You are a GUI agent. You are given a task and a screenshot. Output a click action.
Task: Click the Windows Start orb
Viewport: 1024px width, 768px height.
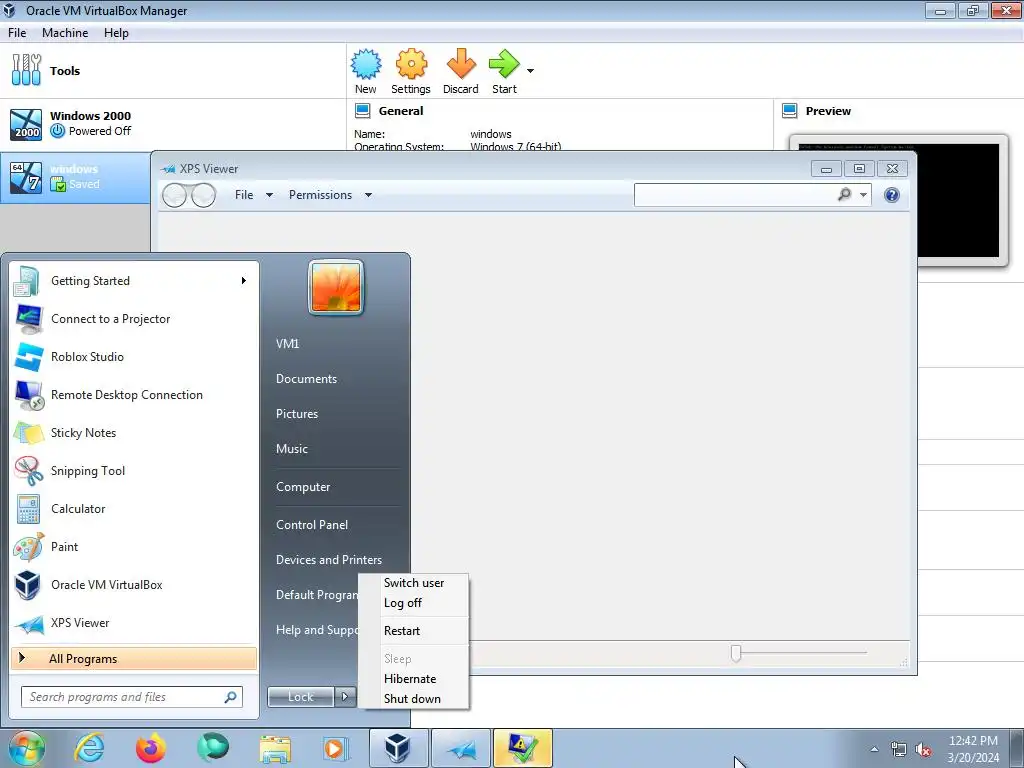[27, 748]
